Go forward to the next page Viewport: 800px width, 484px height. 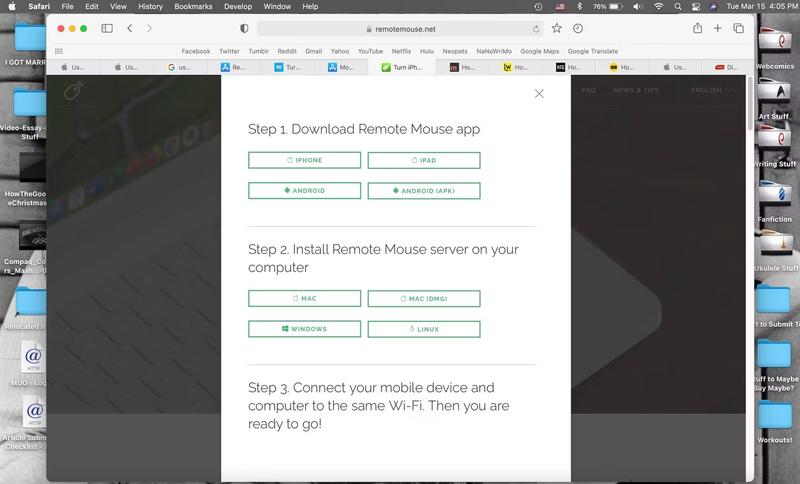tap(149, 29)
